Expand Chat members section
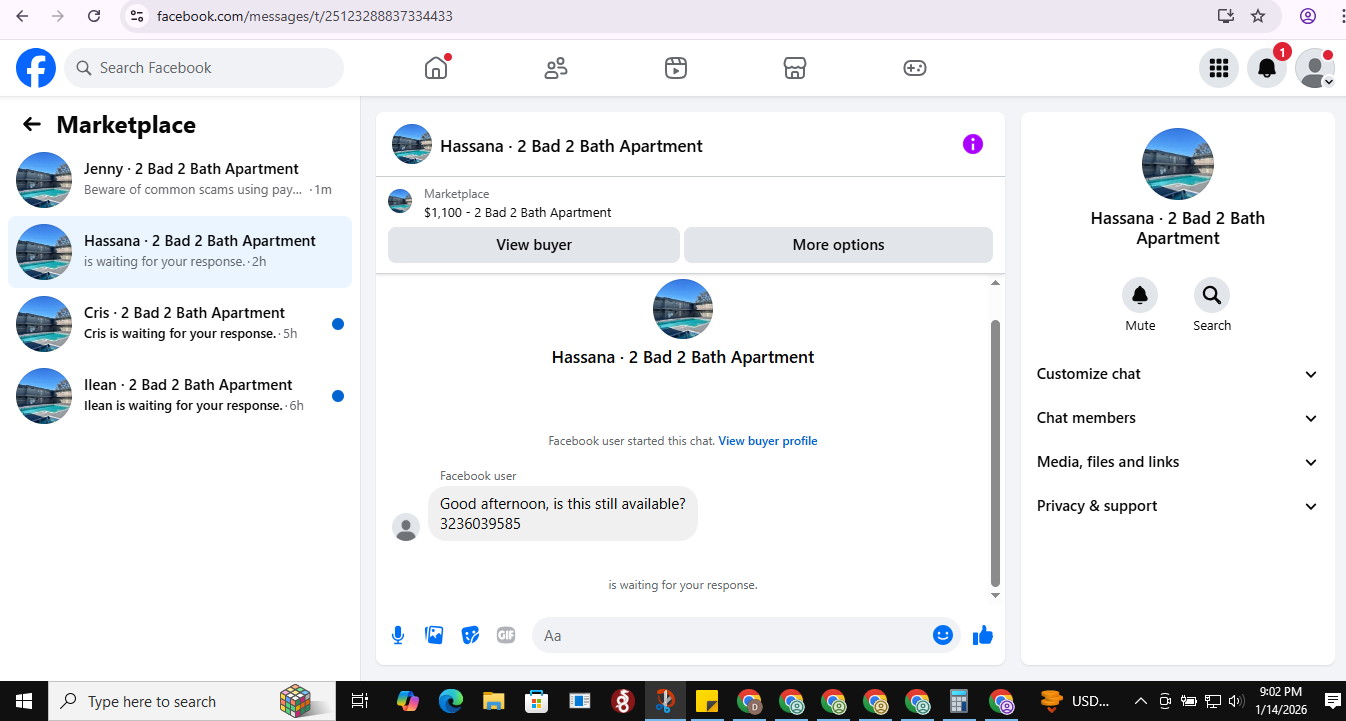Screen dimensions: 1346x721 tap(1178, 418)
